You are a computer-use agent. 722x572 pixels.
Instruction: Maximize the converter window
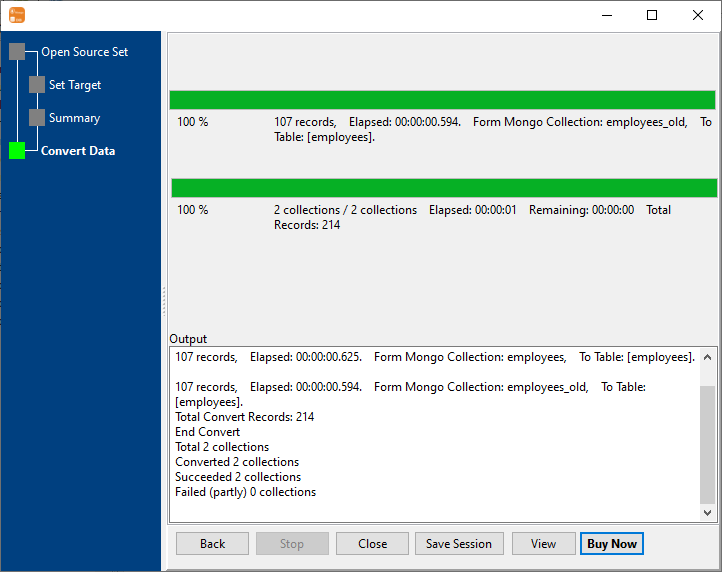pyautogui.click(x=652, y=15)
